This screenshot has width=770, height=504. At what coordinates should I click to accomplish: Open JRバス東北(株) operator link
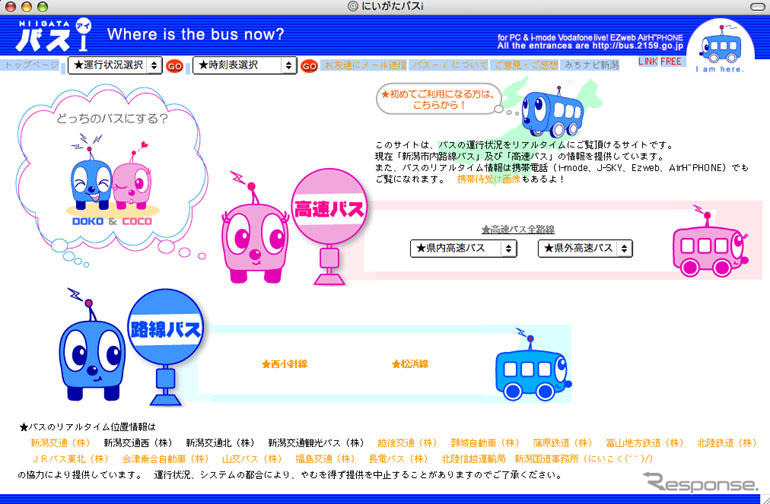pos(70,459)
